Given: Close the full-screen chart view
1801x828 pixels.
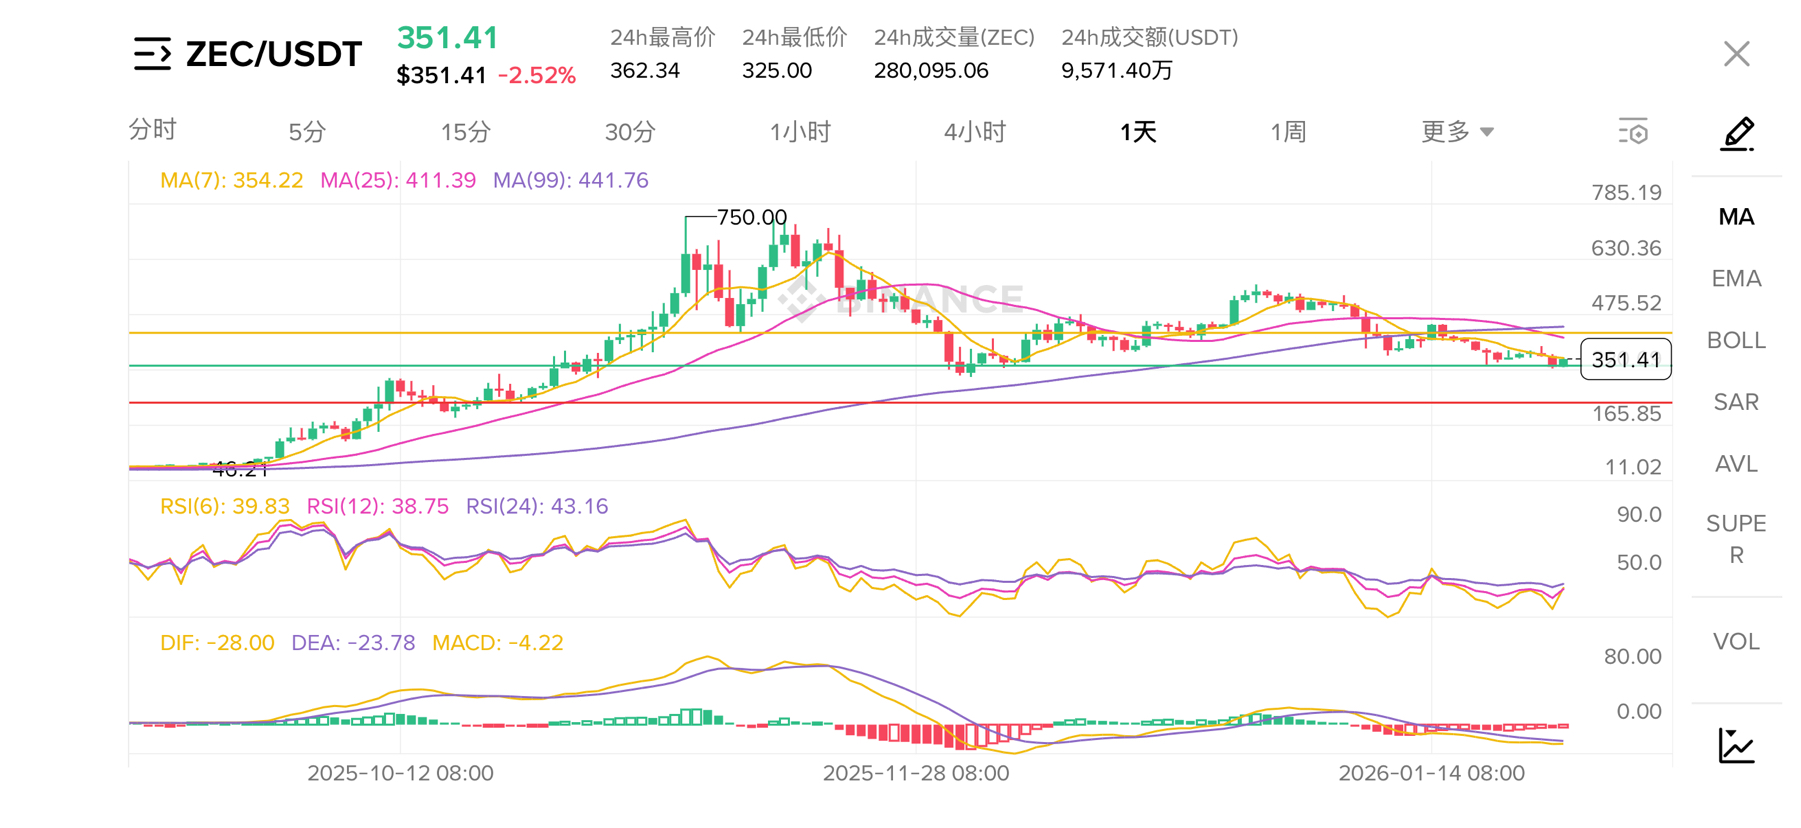Looking at the screenshot, I should (1736, 54).
